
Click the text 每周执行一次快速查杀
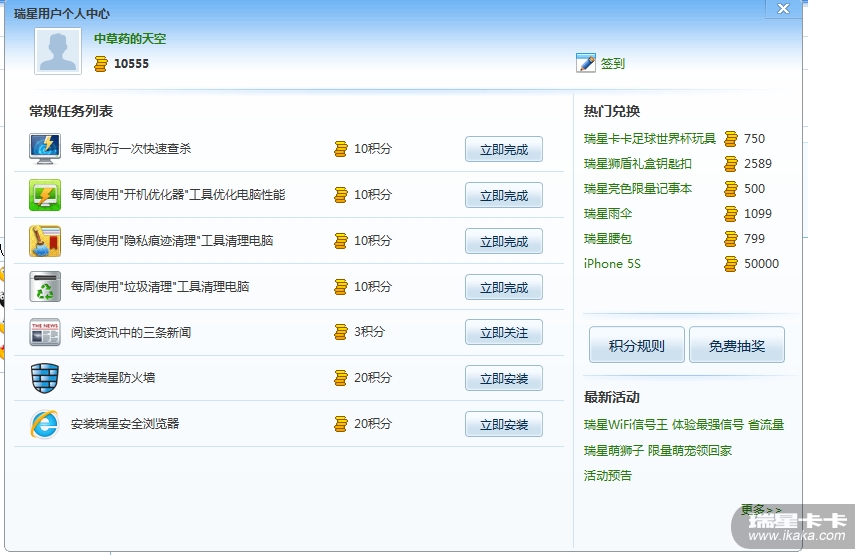(131, 149)
